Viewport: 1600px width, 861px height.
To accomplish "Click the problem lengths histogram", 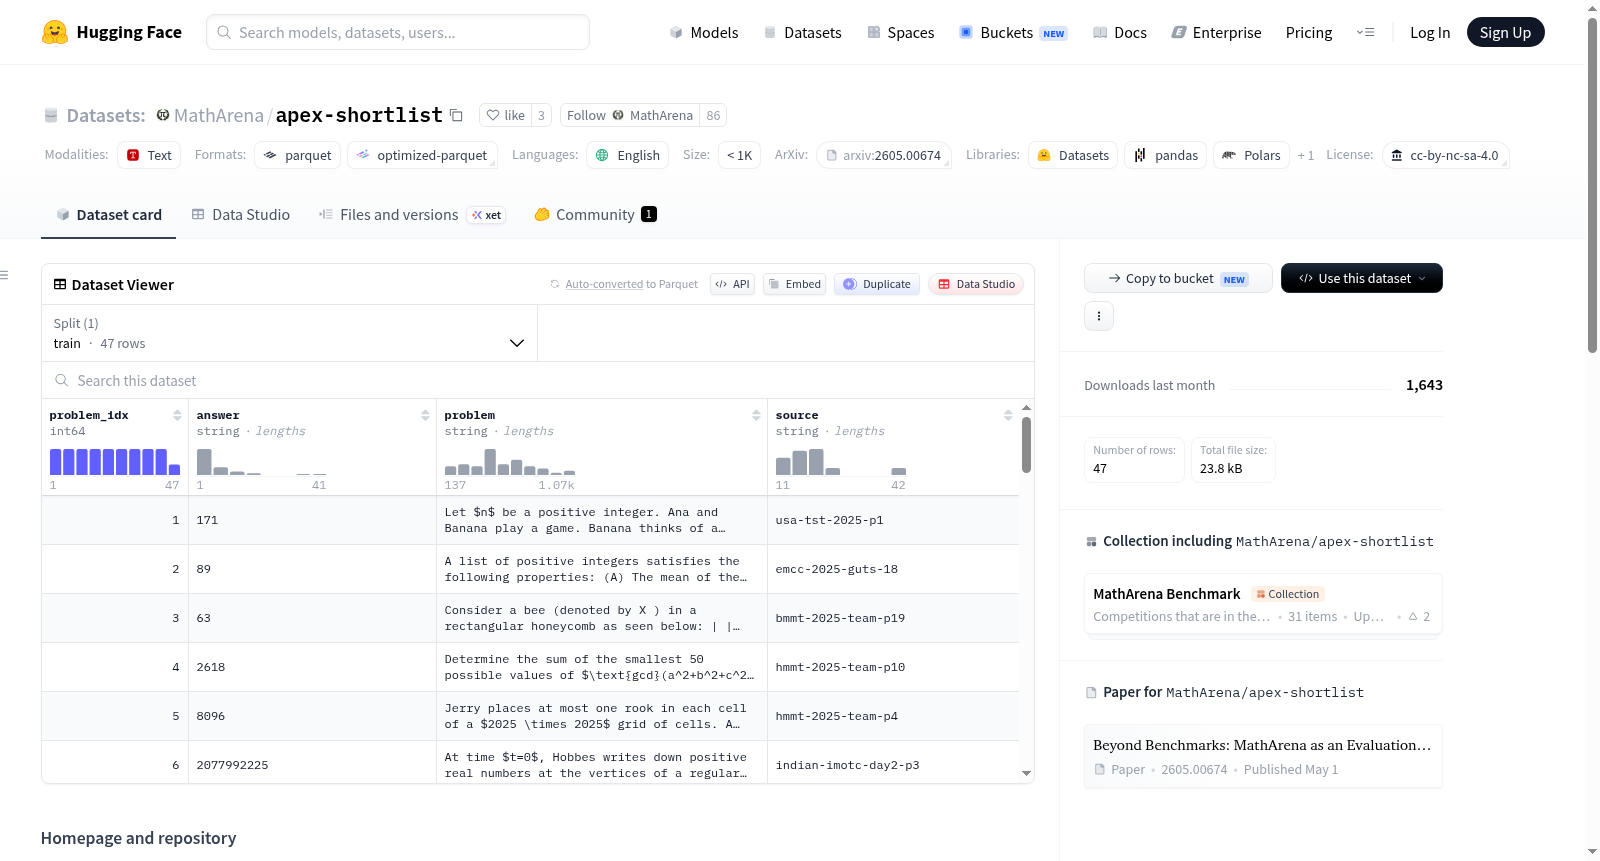I will click(x=510, y=461).
